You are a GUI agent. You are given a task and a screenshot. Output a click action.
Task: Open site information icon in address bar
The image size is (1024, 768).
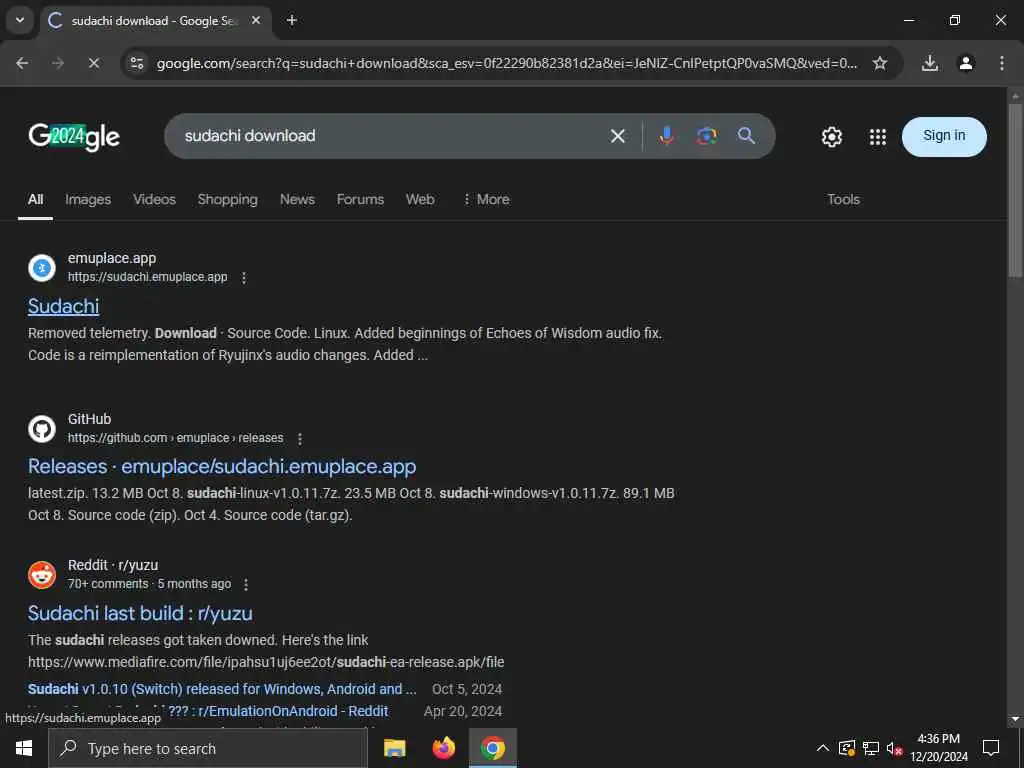coord(136,63)
